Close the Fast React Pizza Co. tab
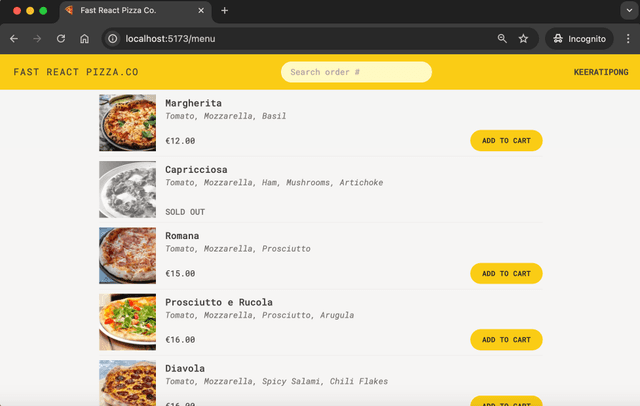 point(201,11)
